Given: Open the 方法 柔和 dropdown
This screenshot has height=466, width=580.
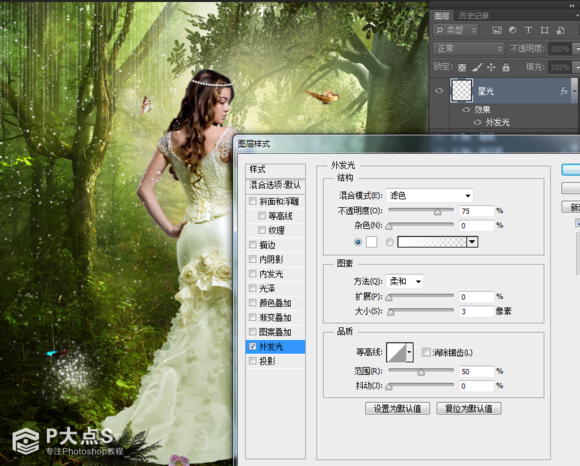Looking at the screenshot, I should click(405, 281).
